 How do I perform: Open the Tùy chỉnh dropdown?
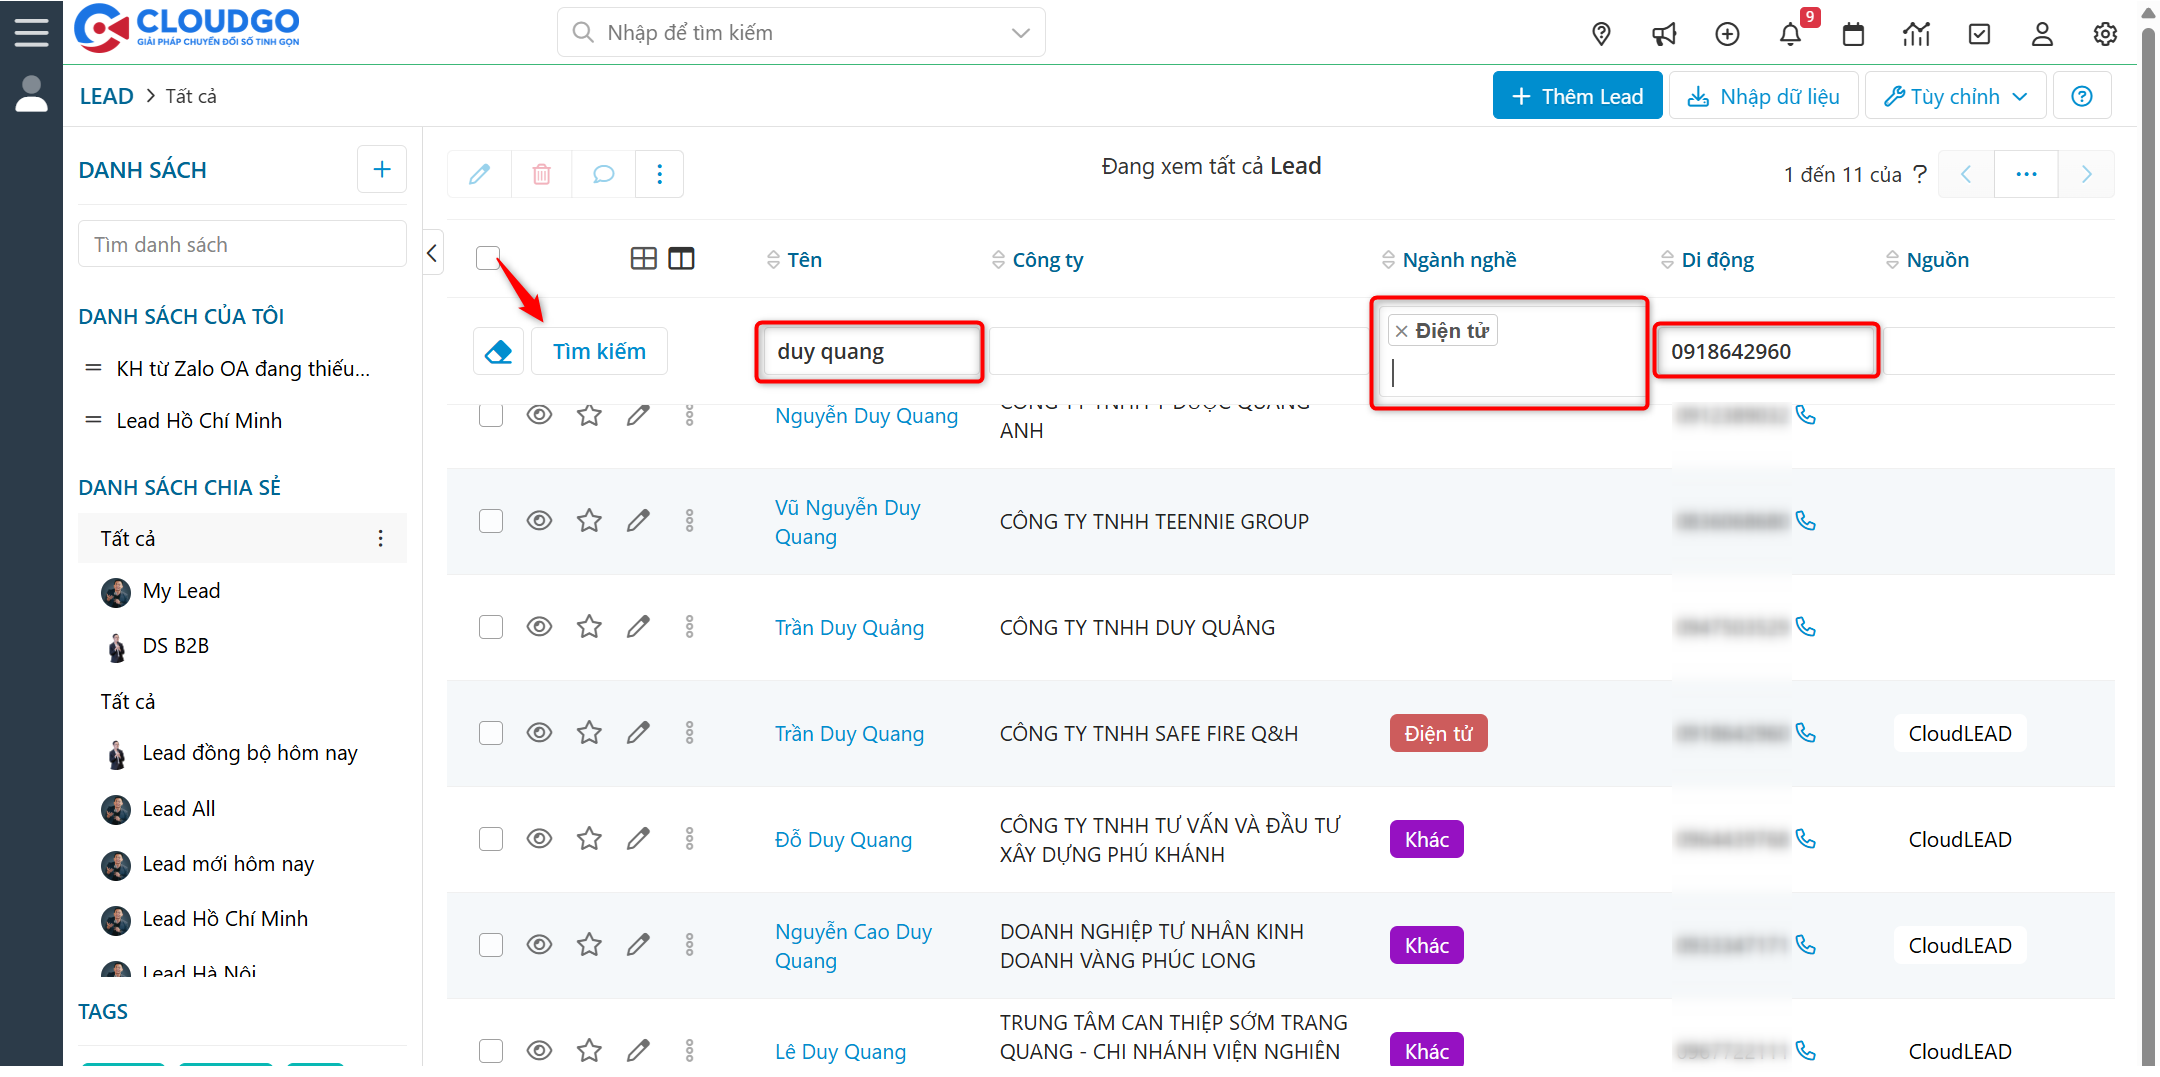tap(1954, 95)
